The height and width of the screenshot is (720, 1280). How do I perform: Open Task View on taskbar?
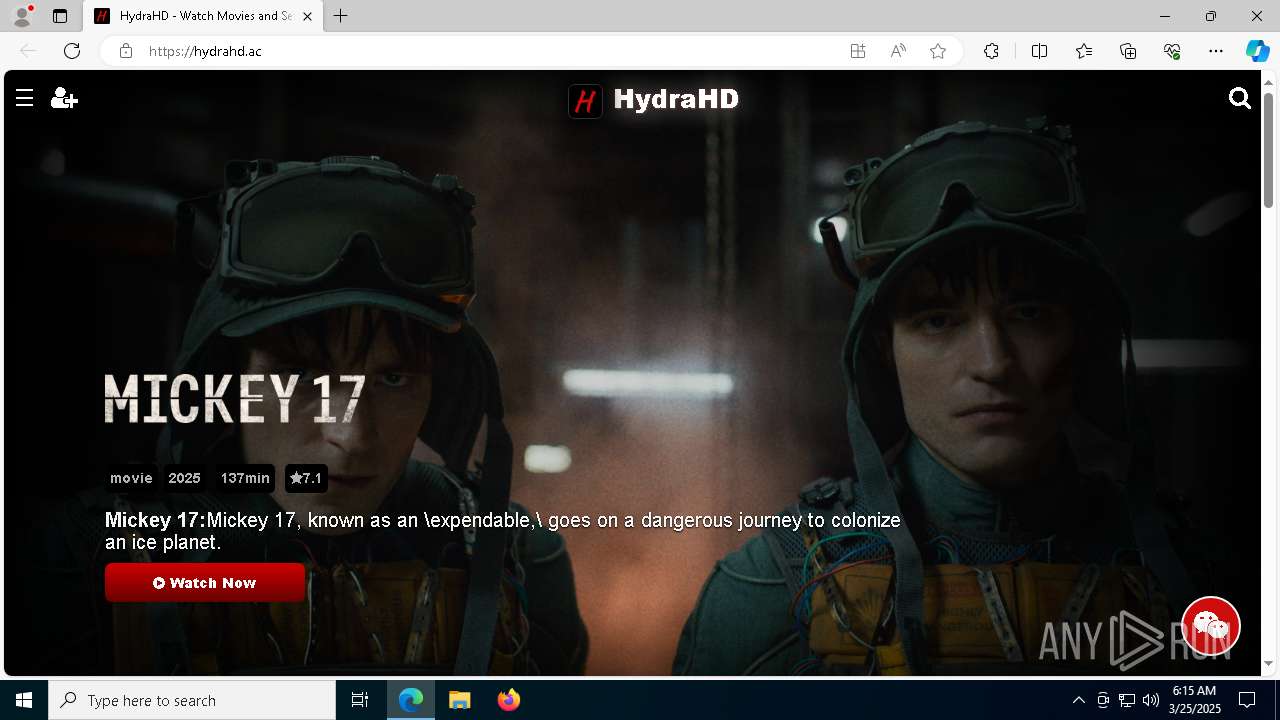tap(360, 700)
